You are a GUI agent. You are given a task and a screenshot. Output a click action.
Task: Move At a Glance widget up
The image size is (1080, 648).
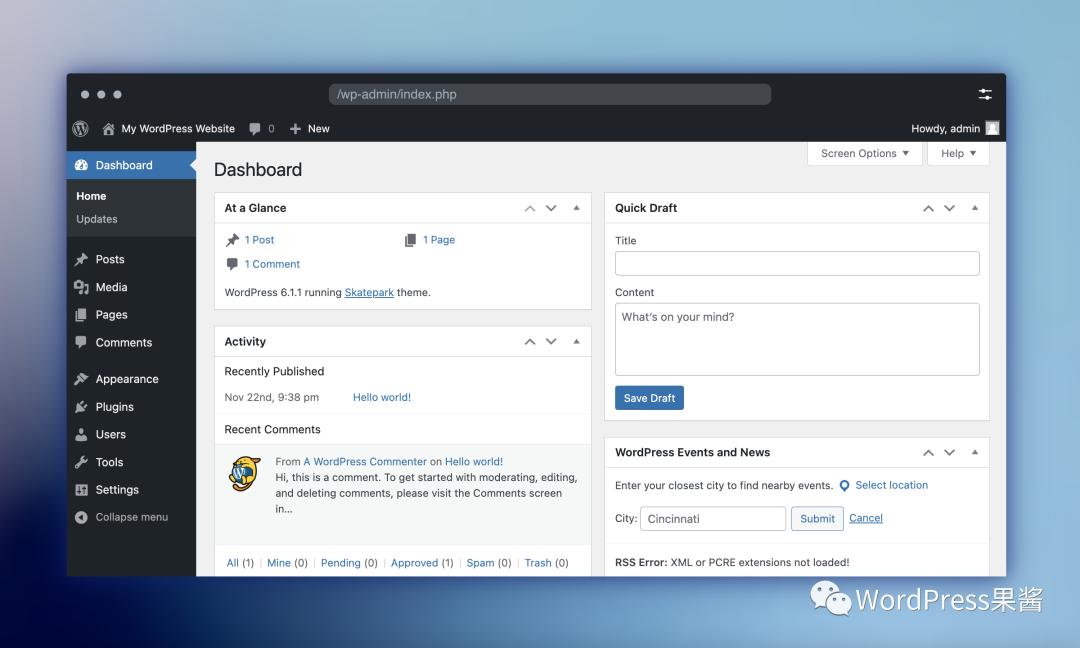[530, 208]
